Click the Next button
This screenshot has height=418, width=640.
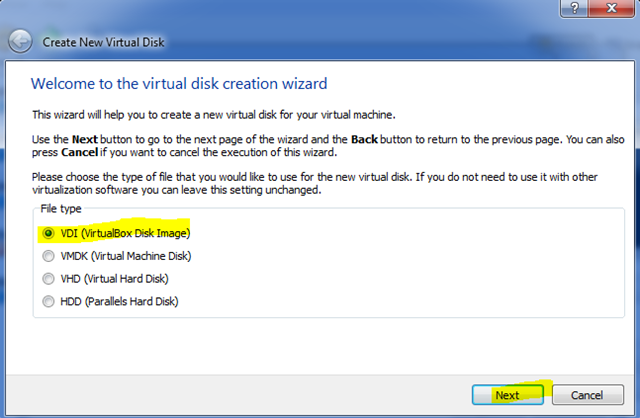(x=507, y=395)
